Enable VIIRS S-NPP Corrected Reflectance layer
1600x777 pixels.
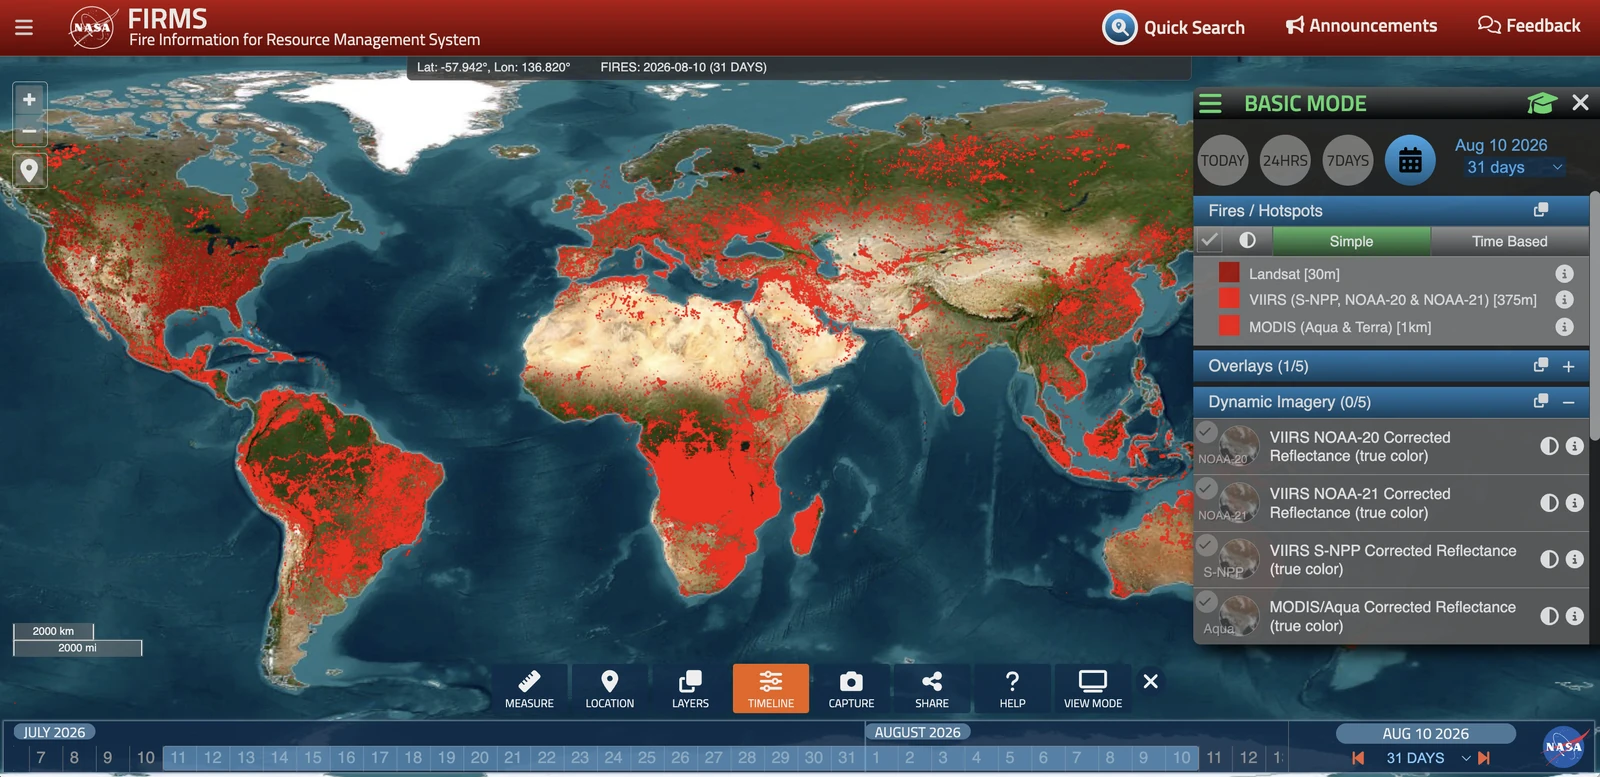coord(1207,545)
